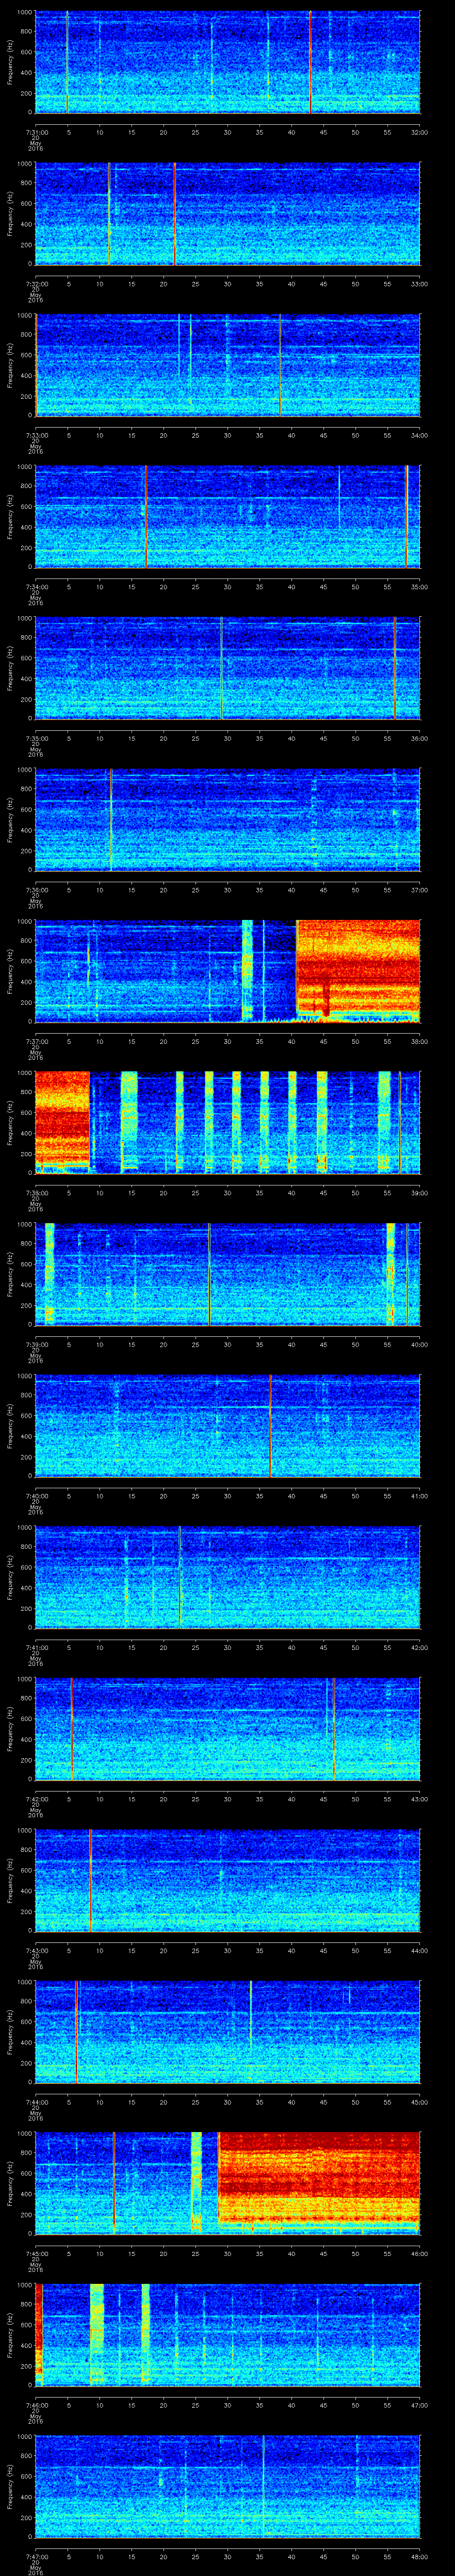Click the 7:46:00 start time label
This screenshot has width=455, height=2576.
tap(36, 2405)
